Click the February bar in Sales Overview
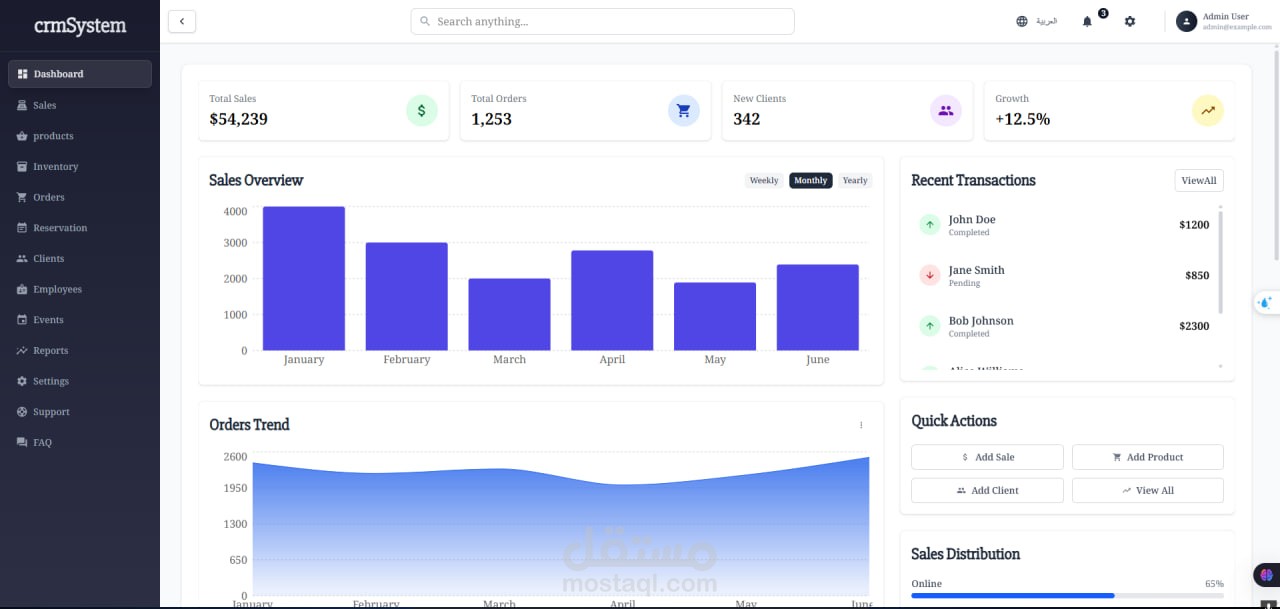This screenshot has height=609, width=1280. (x=406, y=297)
